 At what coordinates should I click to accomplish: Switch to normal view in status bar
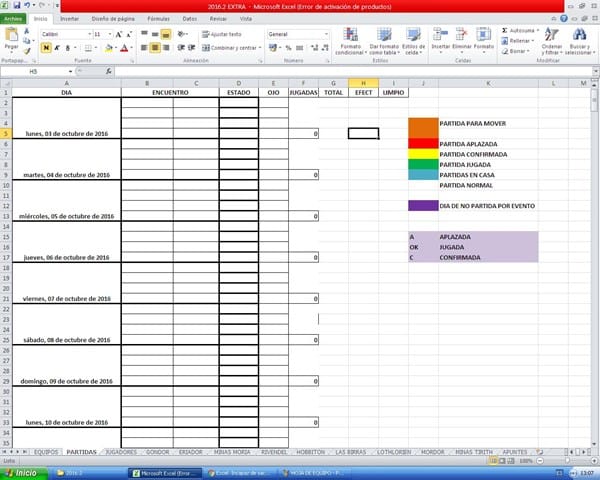[x=494, y=461]
